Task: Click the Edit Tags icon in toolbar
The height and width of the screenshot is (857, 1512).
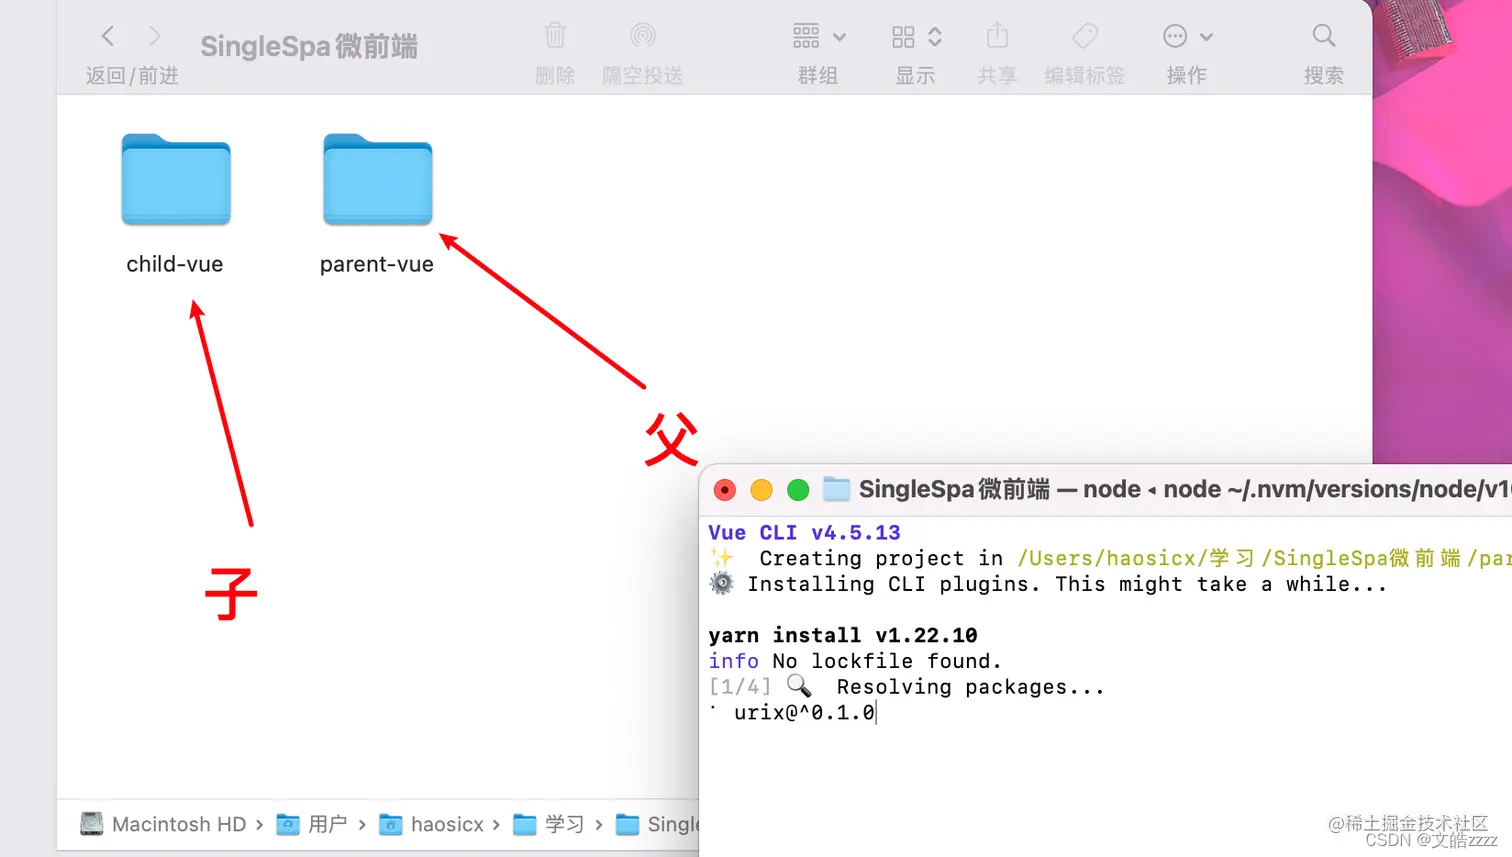Action: click(x=1085, y=37)
